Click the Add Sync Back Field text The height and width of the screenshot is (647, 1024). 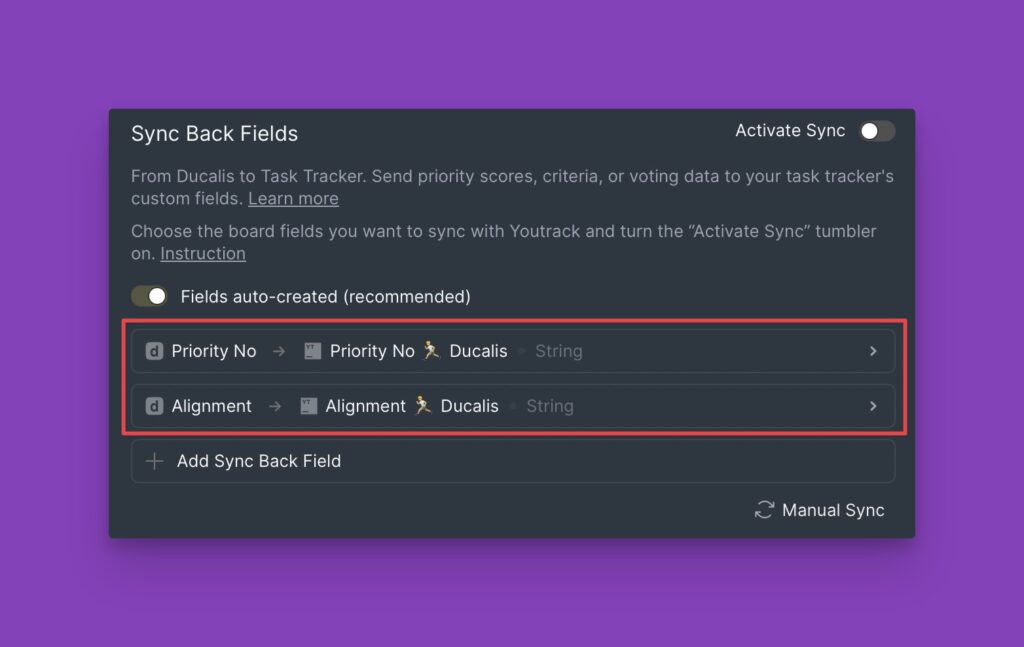[259, 461]
